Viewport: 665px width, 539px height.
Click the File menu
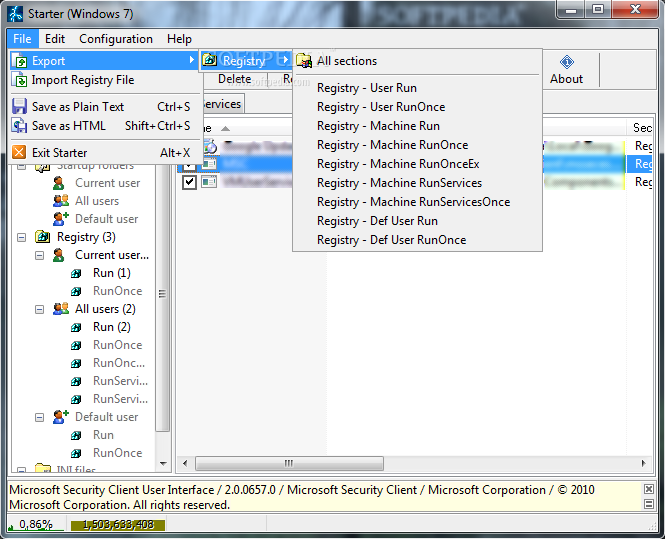click(x=22, y=39)
